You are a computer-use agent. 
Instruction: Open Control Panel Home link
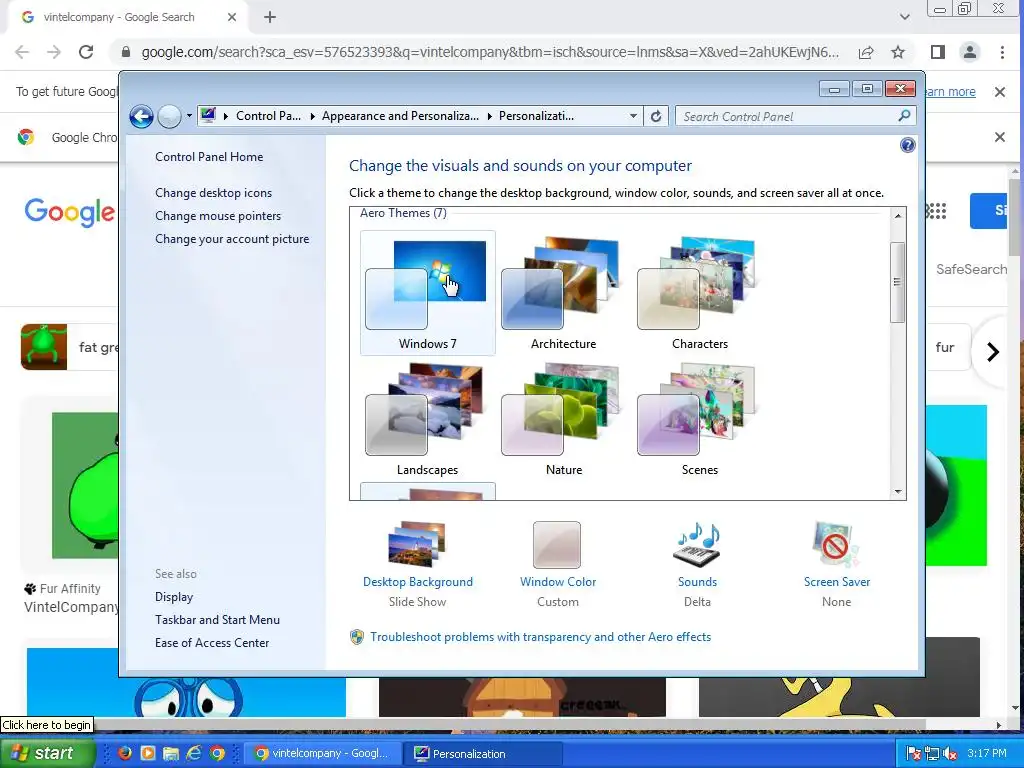(x=209, y=157)
